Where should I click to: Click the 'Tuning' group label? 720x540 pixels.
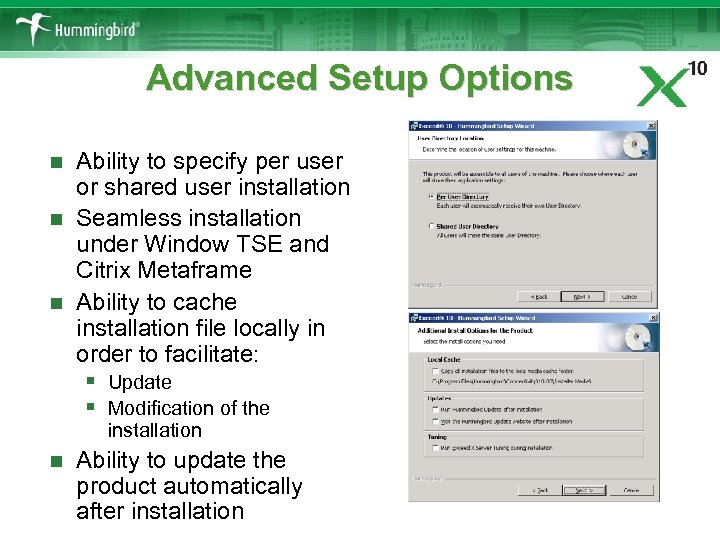[437, 437]
